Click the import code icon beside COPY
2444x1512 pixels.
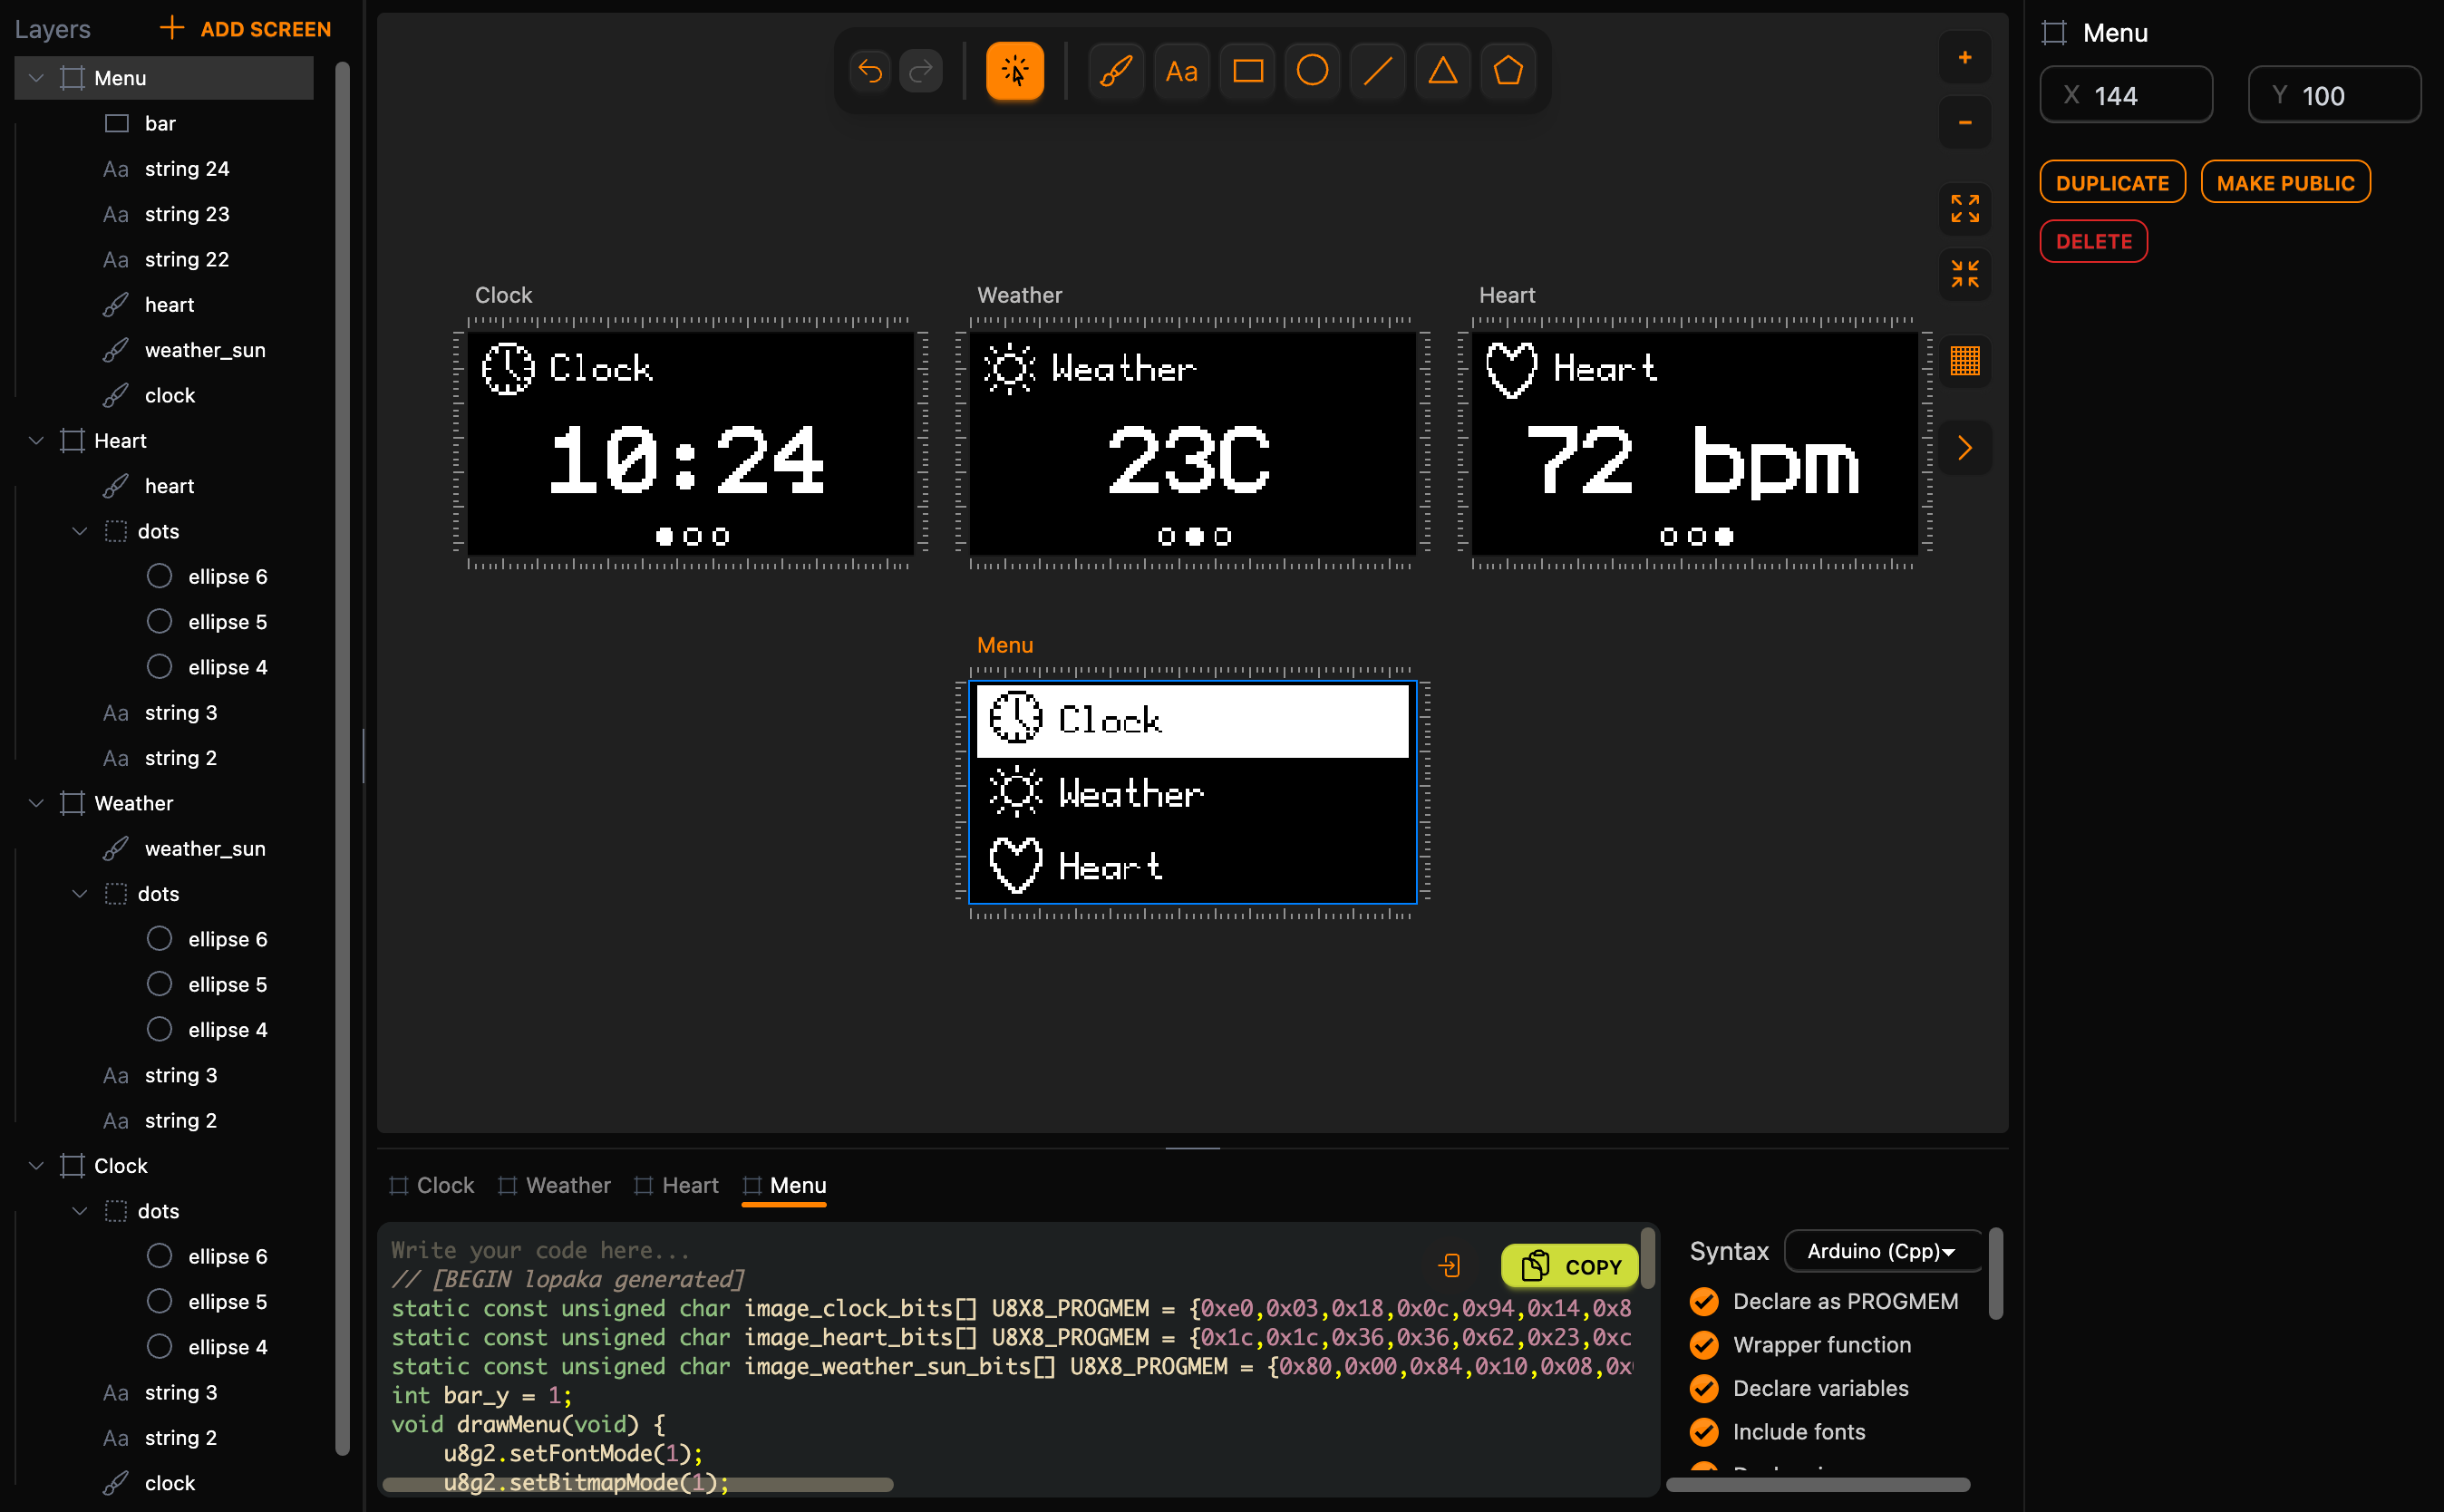click(1449, 1266)
